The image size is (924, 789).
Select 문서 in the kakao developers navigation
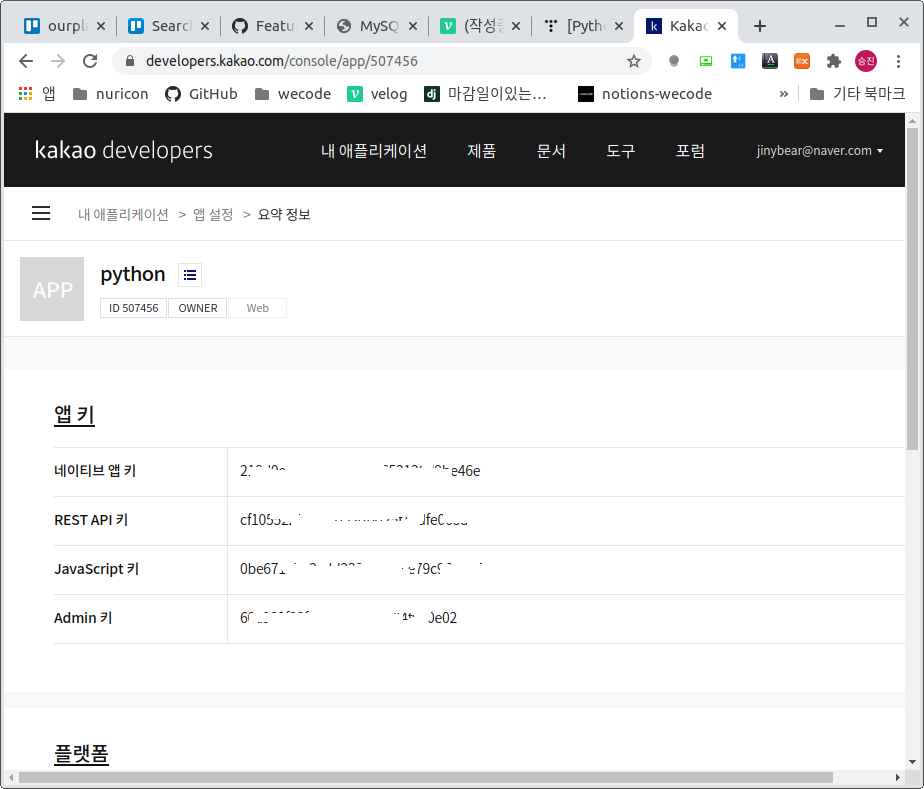tap(551, 150)
